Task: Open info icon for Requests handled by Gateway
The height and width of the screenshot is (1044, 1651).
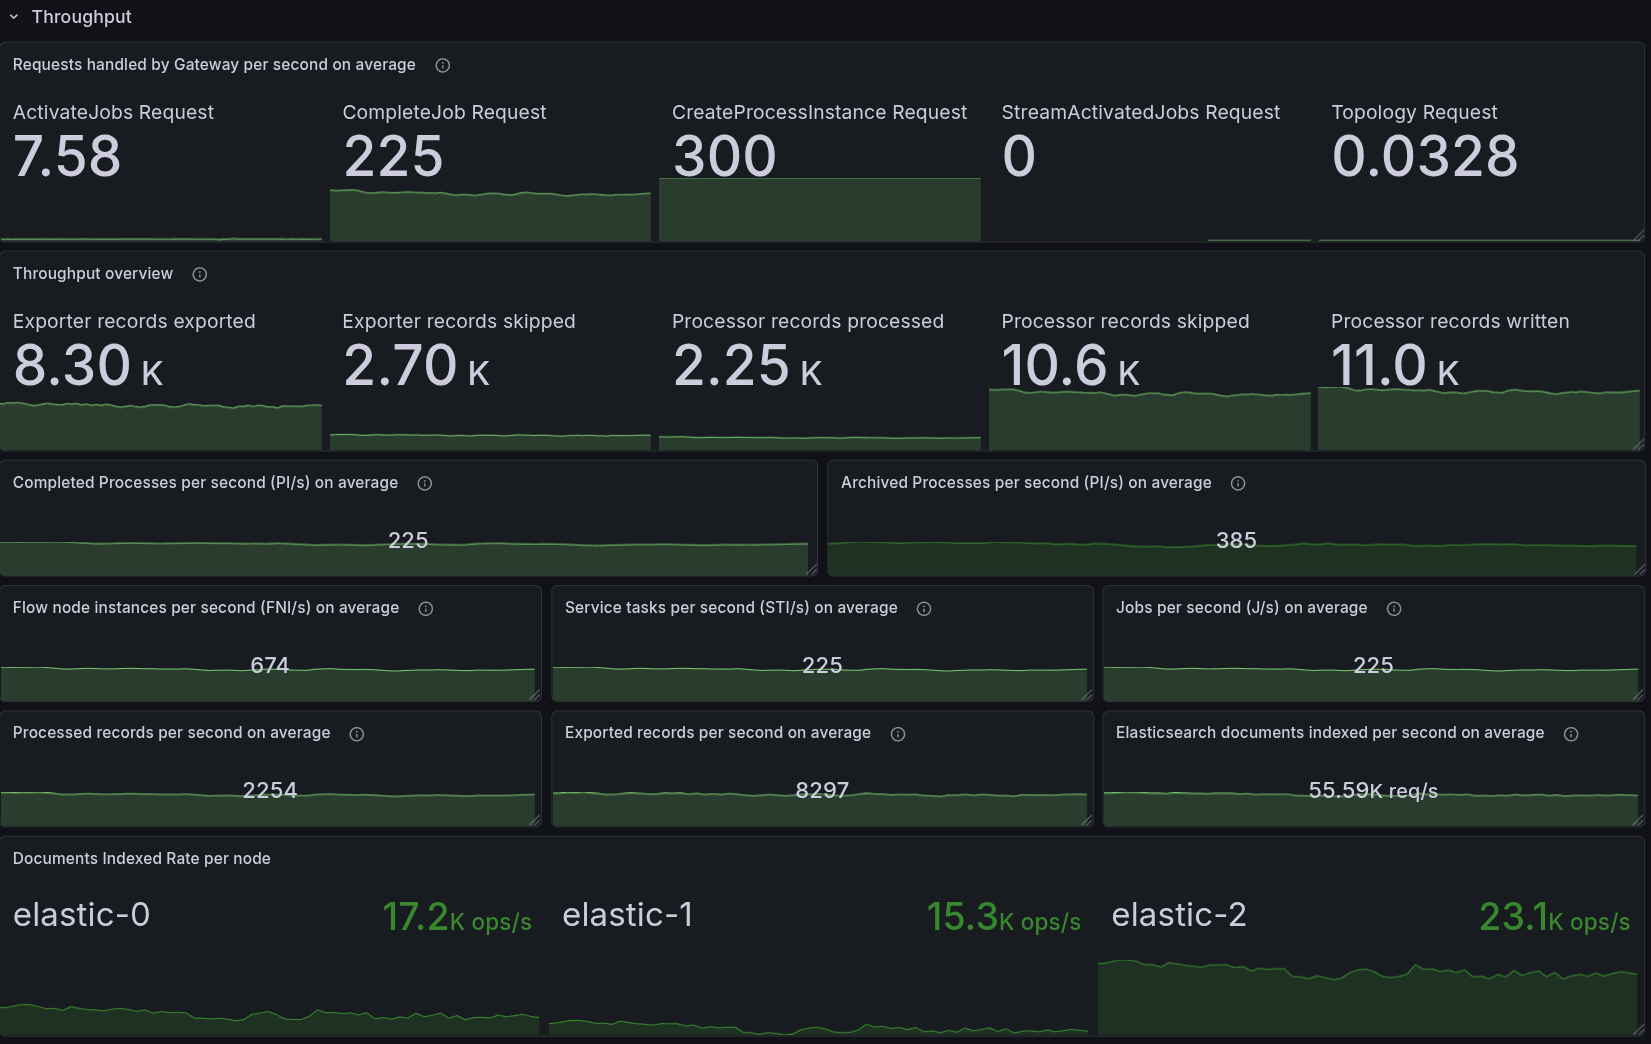Action: [x=443, y=66]
